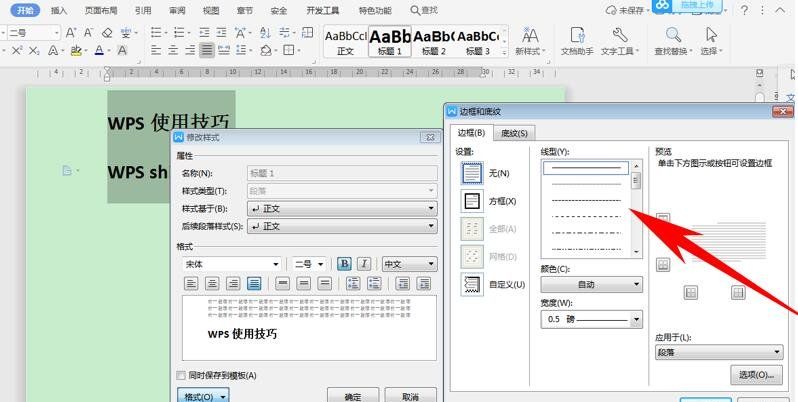Open the 文字工具 wrench tool

619,41
